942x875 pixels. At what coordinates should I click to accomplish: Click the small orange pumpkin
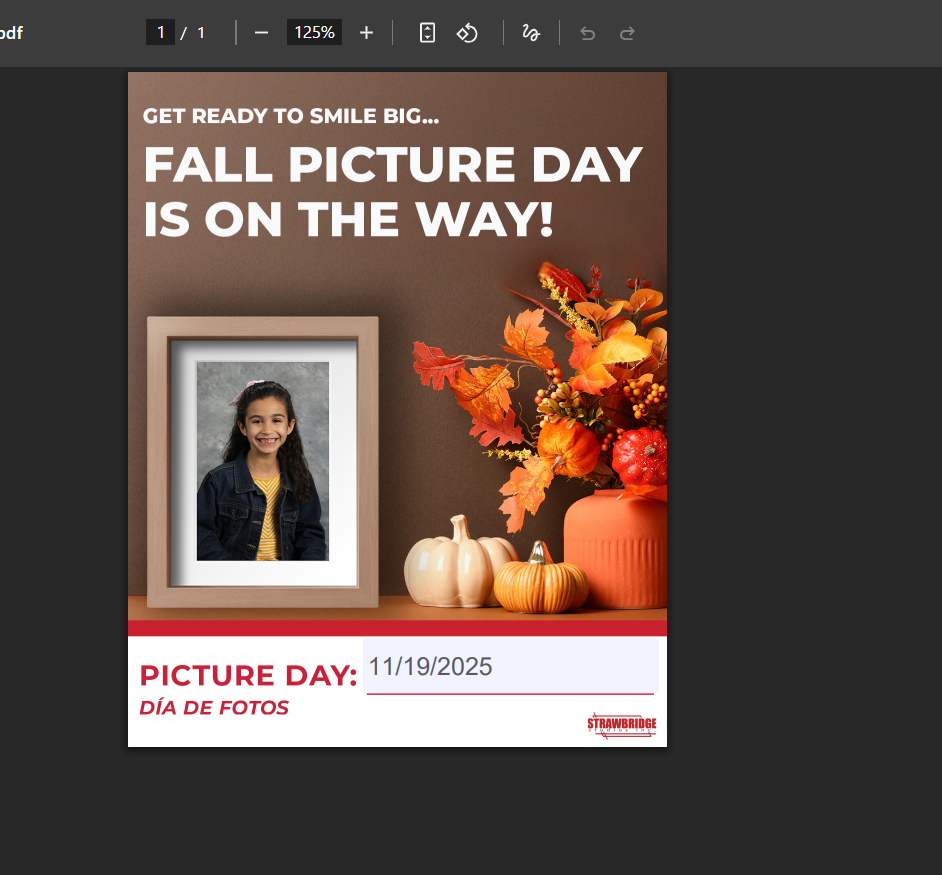pyautogui.click(x=541, y=583)
